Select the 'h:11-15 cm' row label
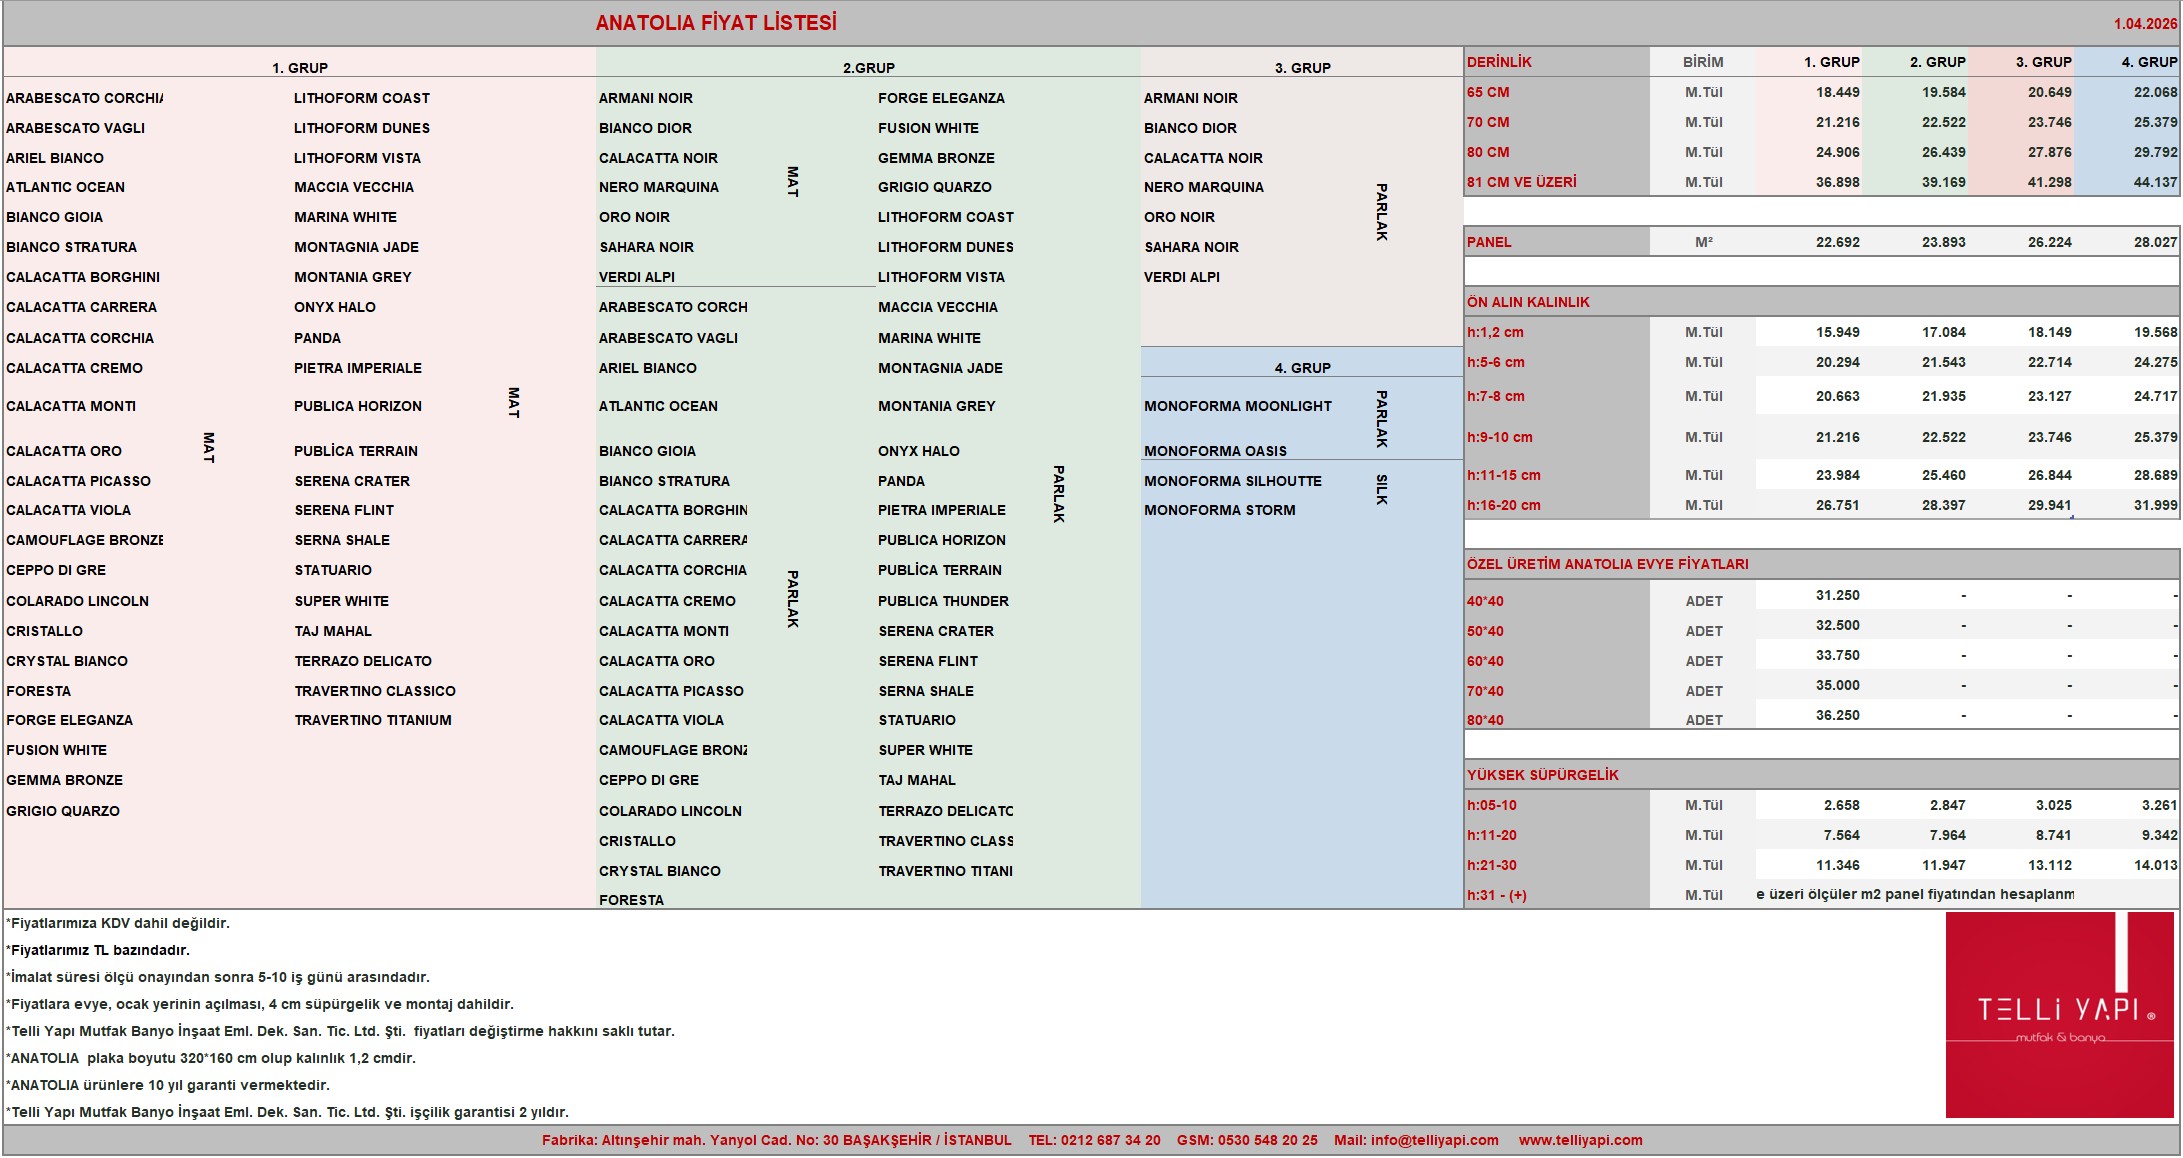2183x1158 pixels. point(1504,475)
